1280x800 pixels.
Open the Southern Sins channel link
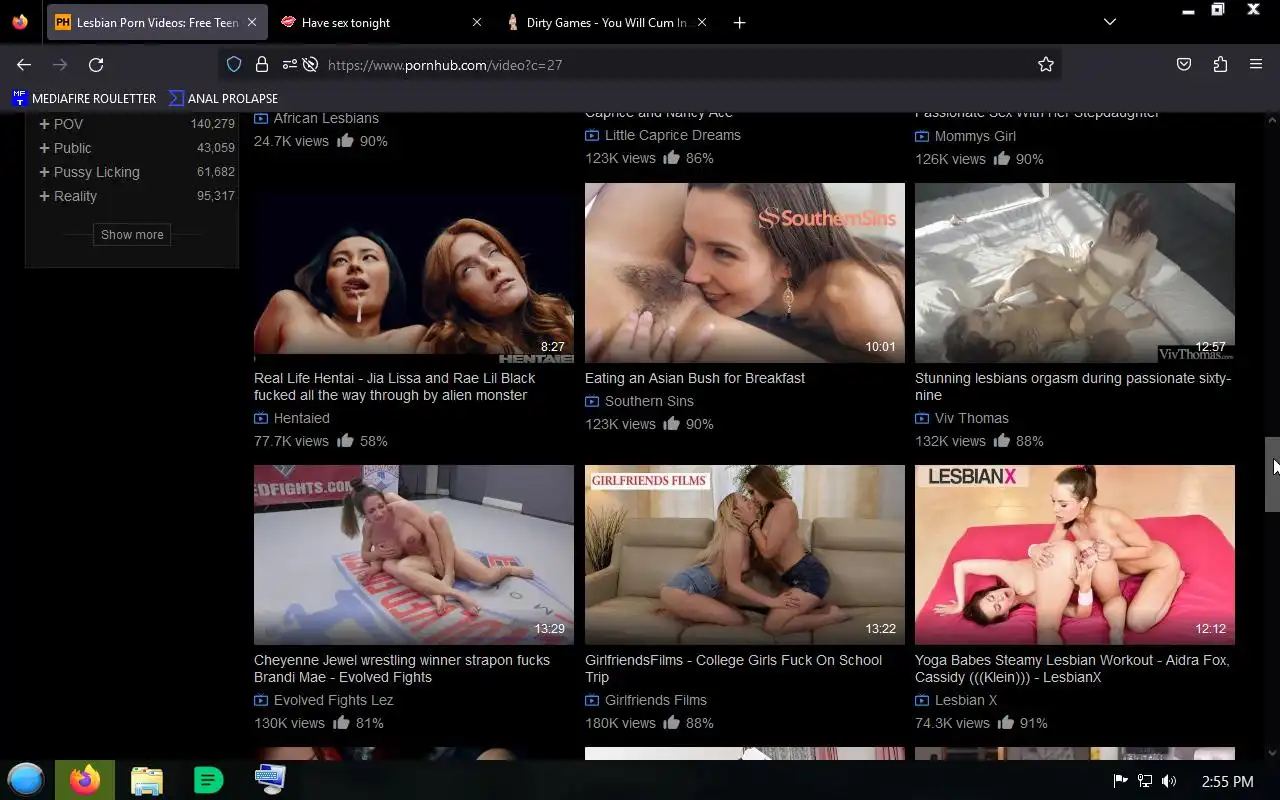click(x=649, y=401)
